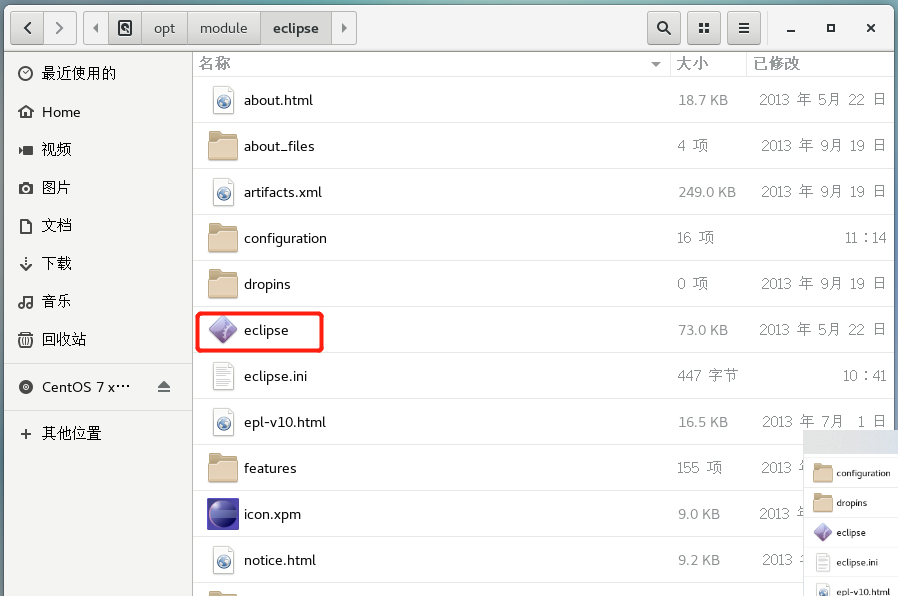Click the back navigation arrow
898x596 pixels.
tap(27, 28)
